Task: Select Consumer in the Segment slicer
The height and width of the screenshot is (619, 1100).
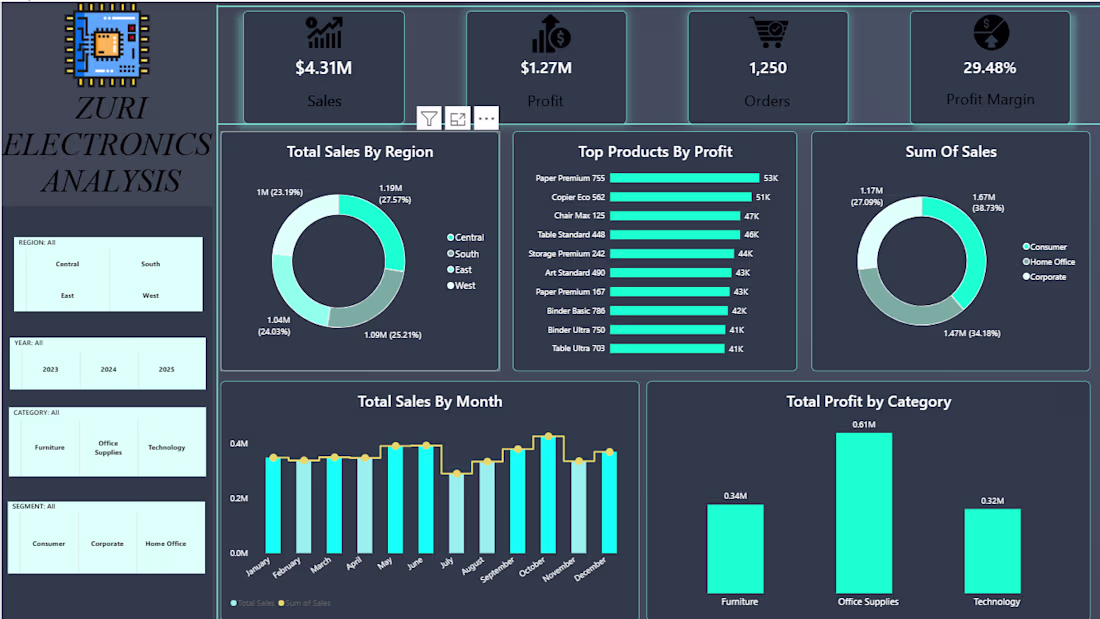Action: point(48,543)
